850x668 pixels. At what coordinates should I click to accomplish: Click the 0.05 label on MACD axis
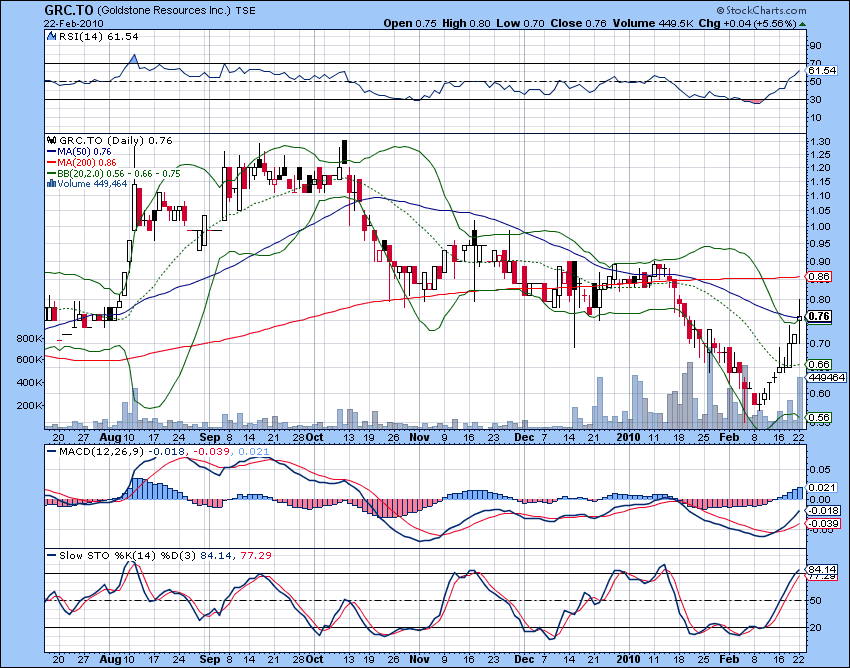(819, 469)
